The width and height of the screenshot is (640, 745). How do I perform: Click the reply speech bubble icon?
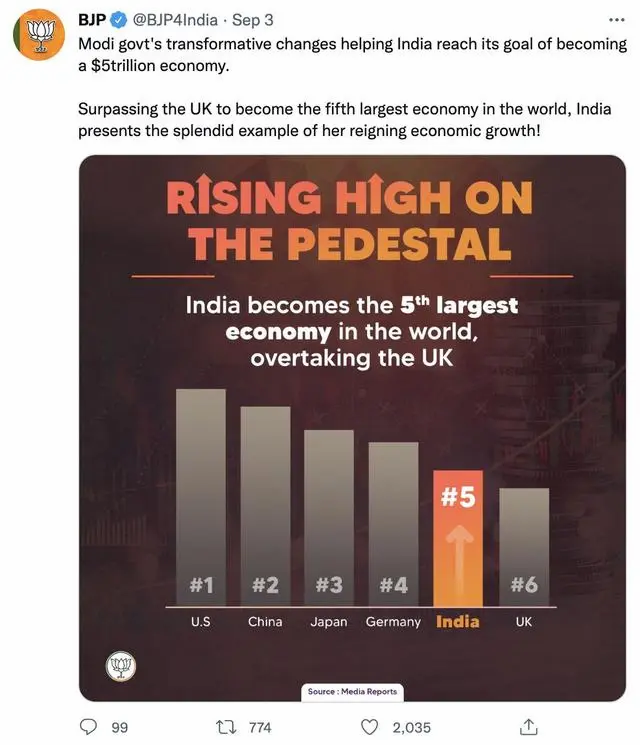[88, 726]
